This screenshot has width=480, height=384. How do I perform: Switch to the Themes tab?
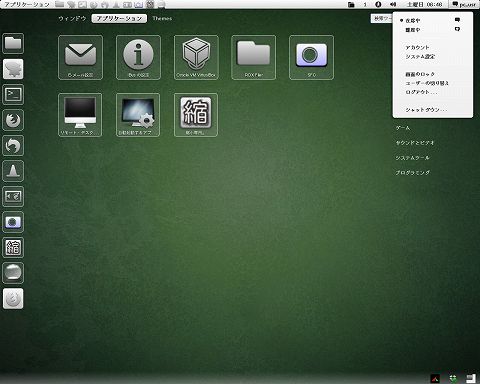[x=162, y=18]
